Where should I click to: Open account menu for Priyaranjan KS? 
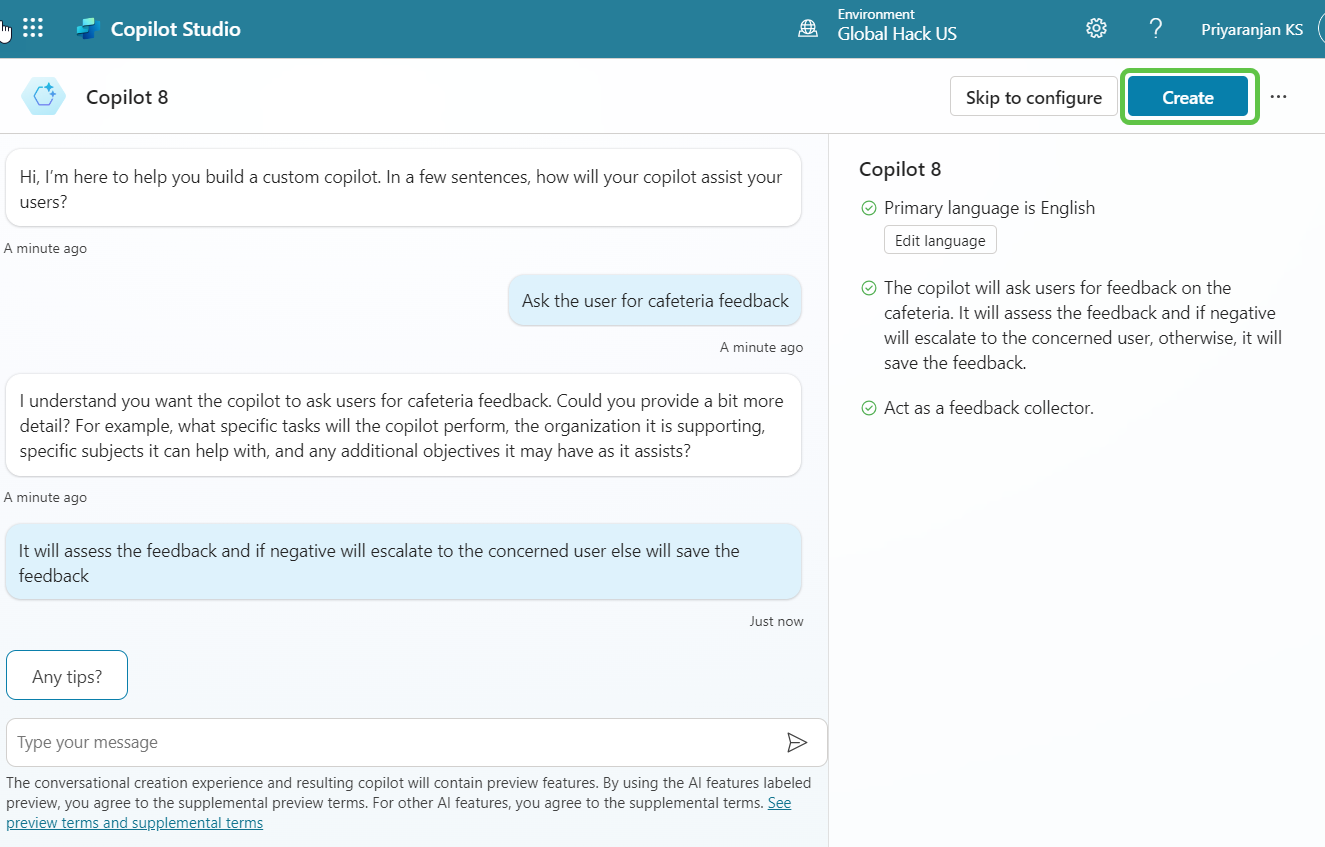pos(1252,29)
